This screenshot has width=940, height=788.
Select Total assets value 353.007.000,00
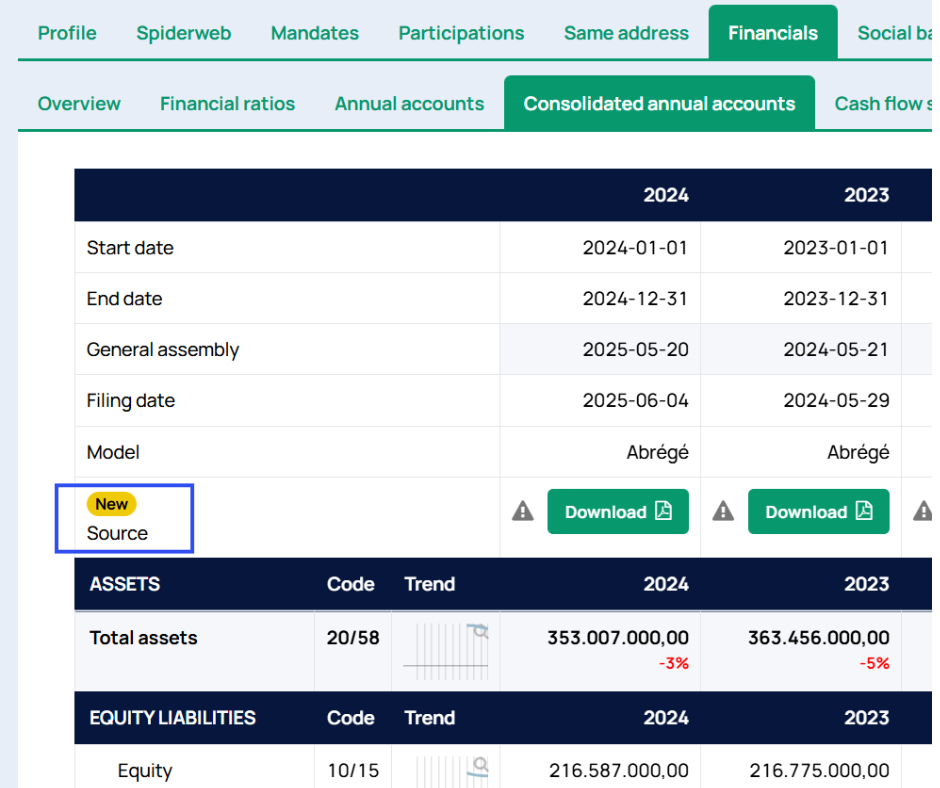click(617, 637)
